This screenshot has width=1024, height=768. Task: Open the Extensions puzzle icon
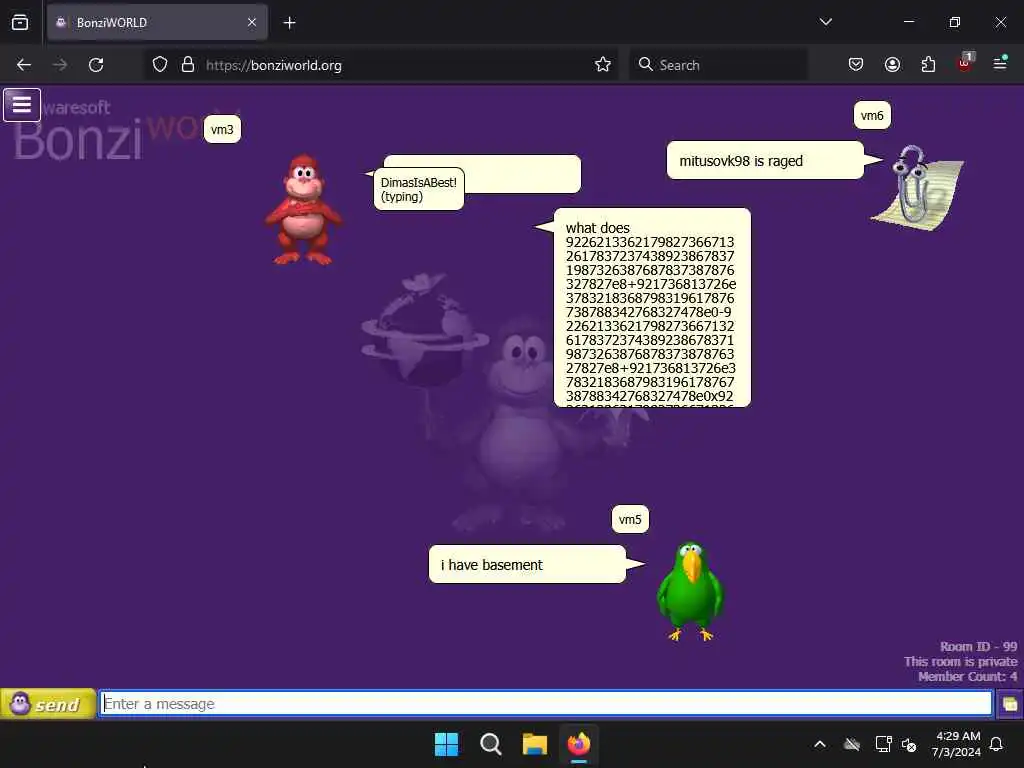tap(928, 65)
